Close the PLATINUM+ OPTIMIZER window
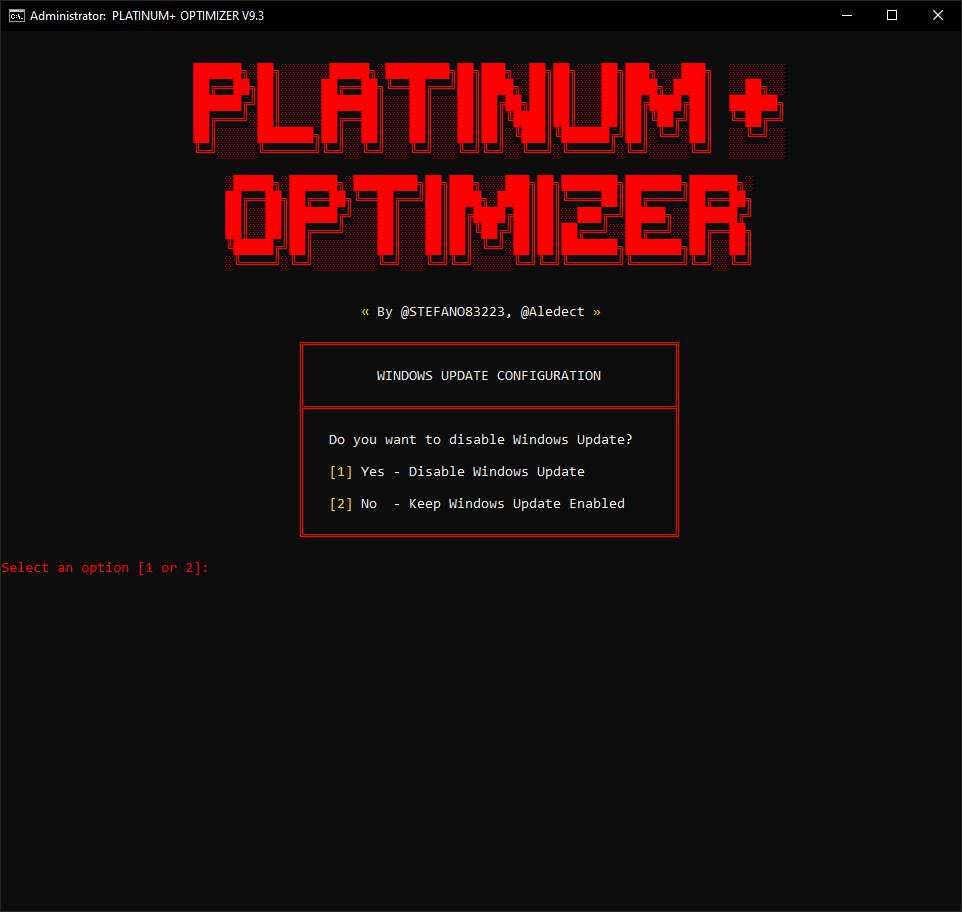This screenshot has height=912, width=962. [938, 15]
